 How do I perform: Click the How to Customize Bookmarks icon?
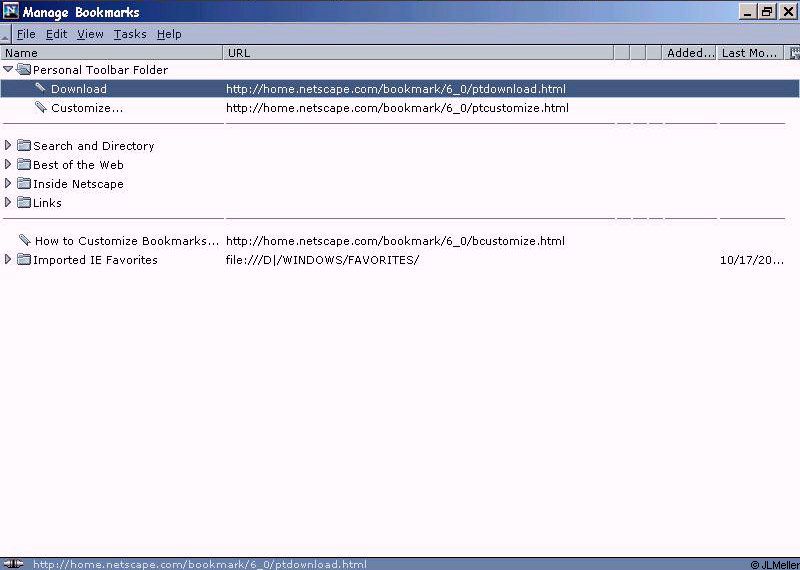(24, 240)
